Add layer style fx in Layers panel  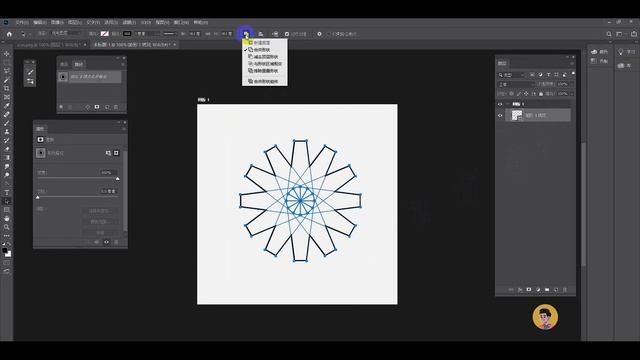(520, 289)
